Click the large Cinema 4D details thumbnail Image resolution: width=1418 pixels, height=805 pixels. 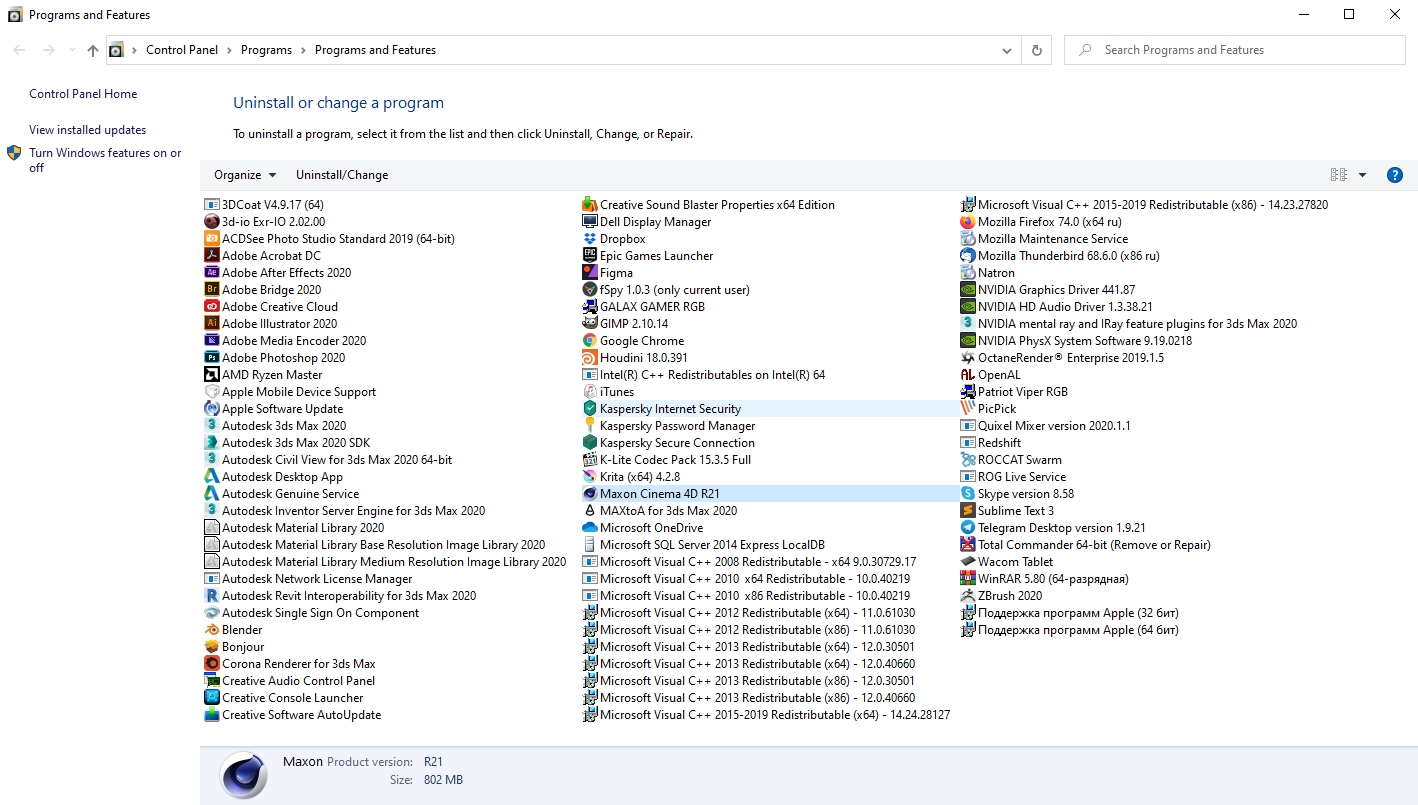pyautogui.click(x=243, y=775)
